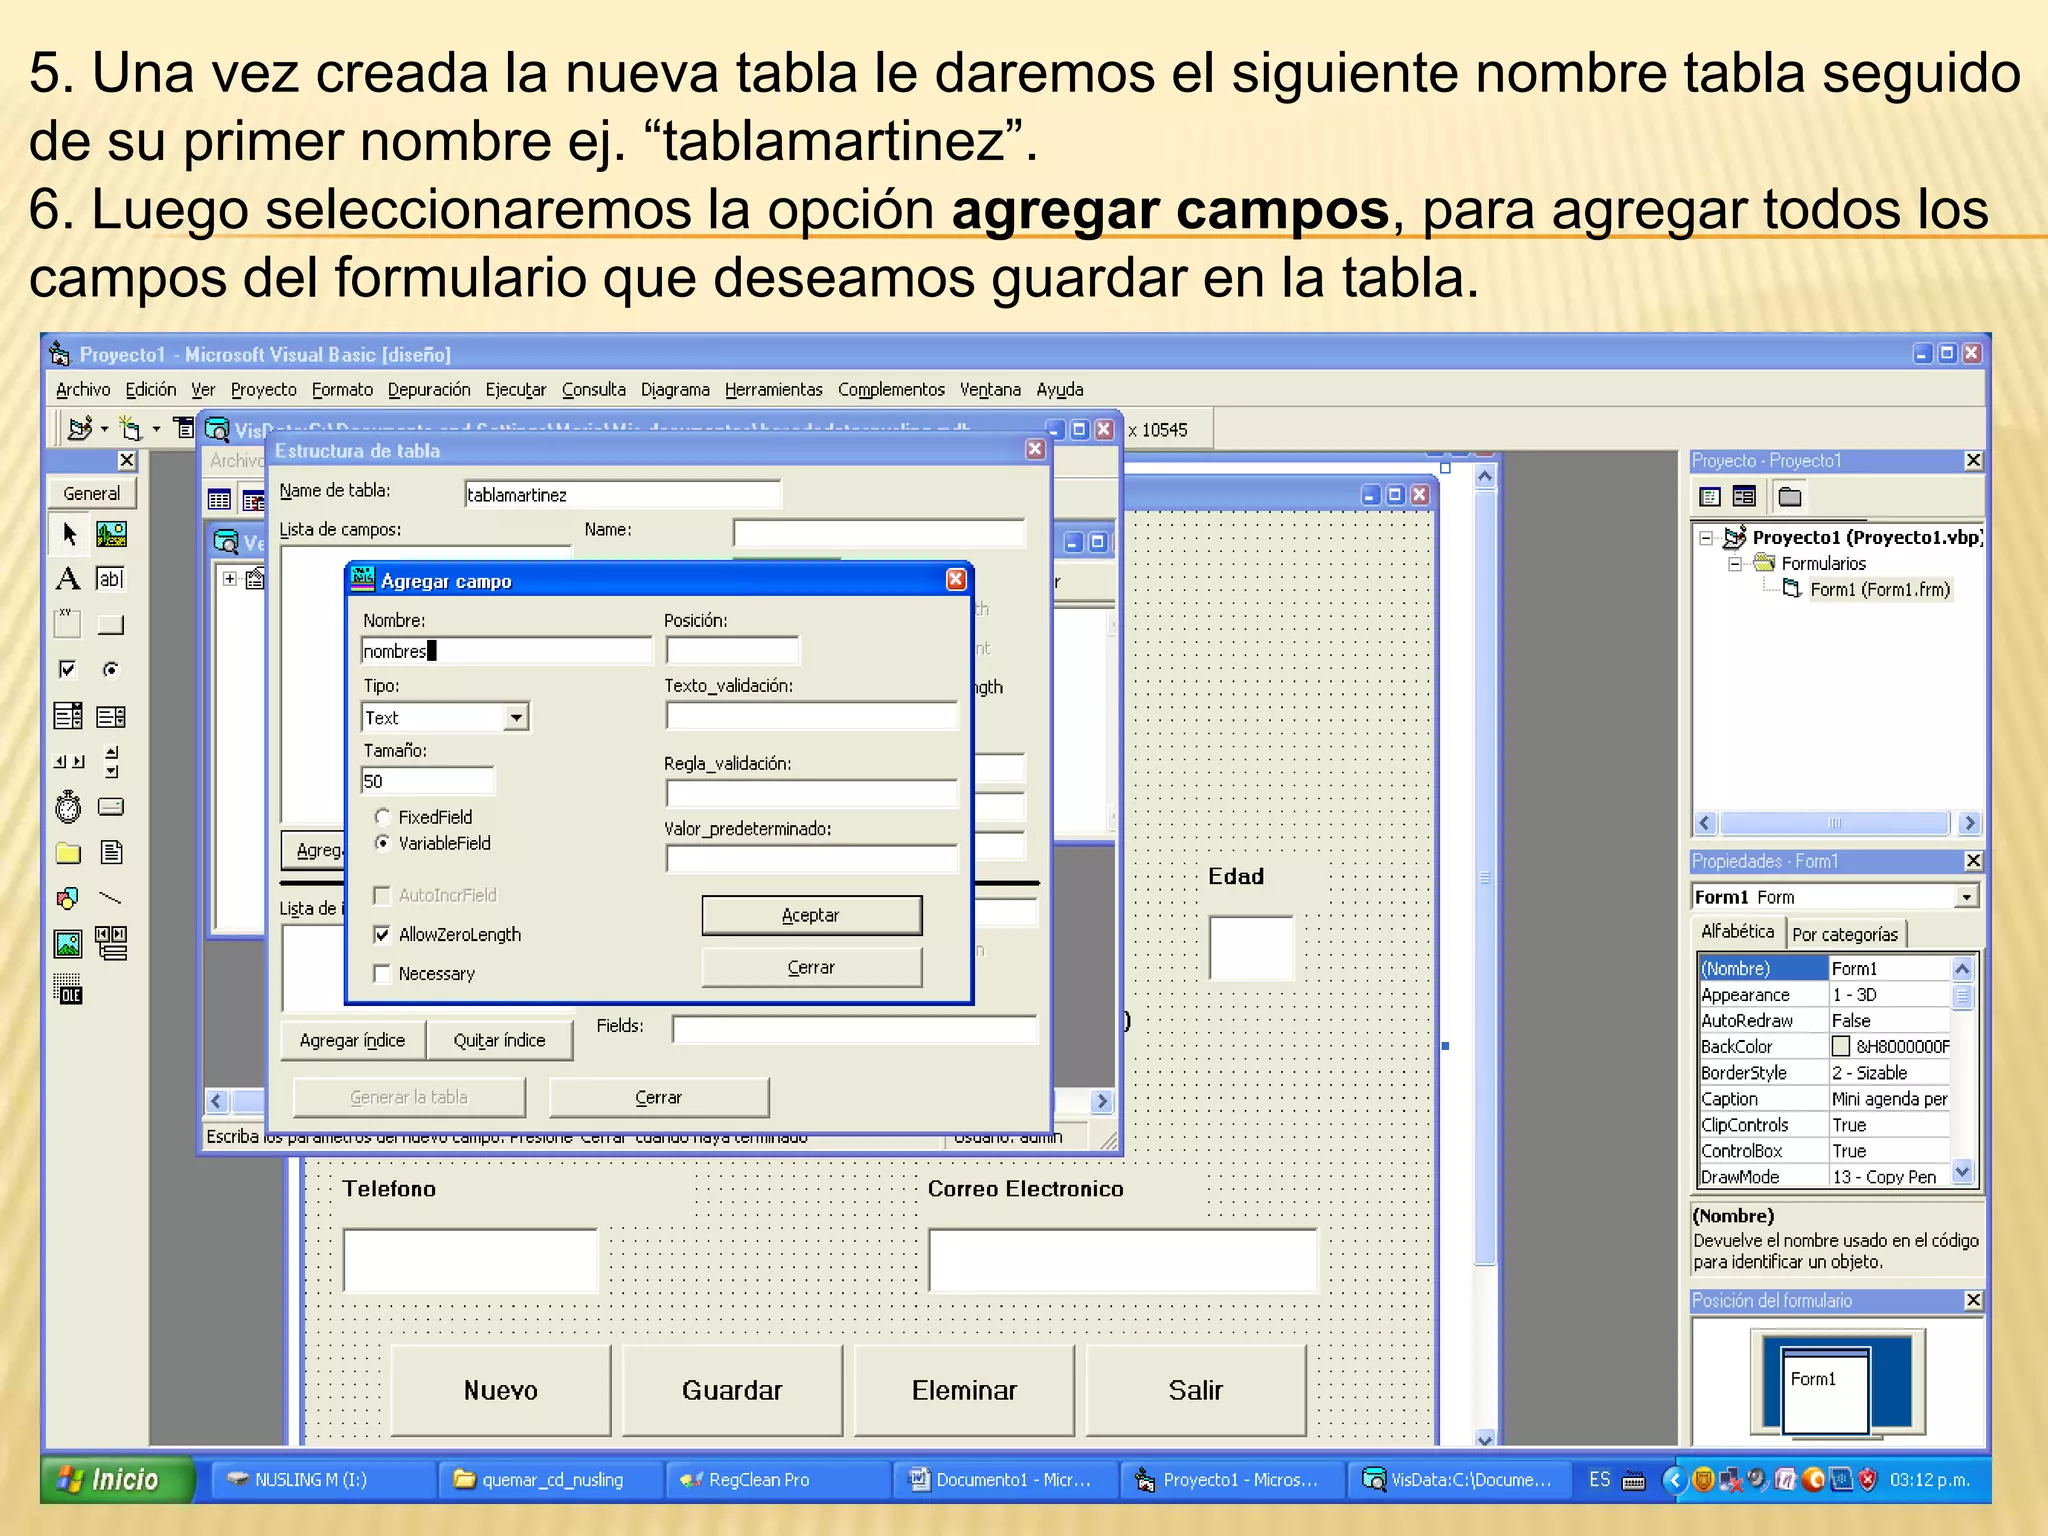Select the FileListBox control tool

click(x=111, y=852)
